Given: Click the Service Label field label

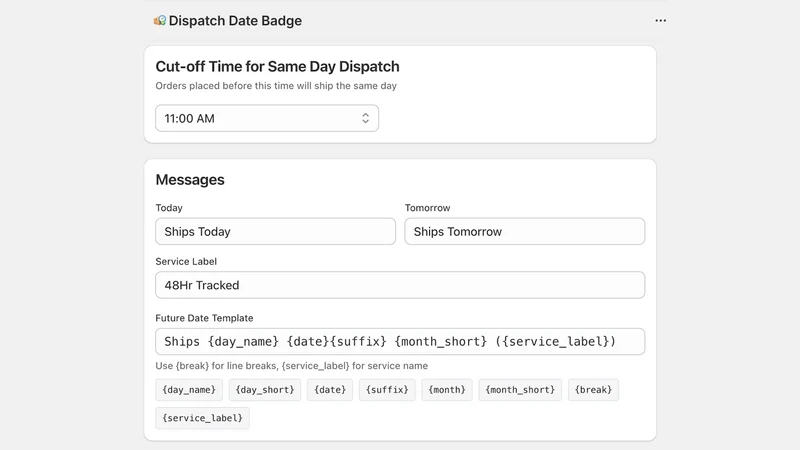Looking at the screenshot, I should click(x=186, y=261).
